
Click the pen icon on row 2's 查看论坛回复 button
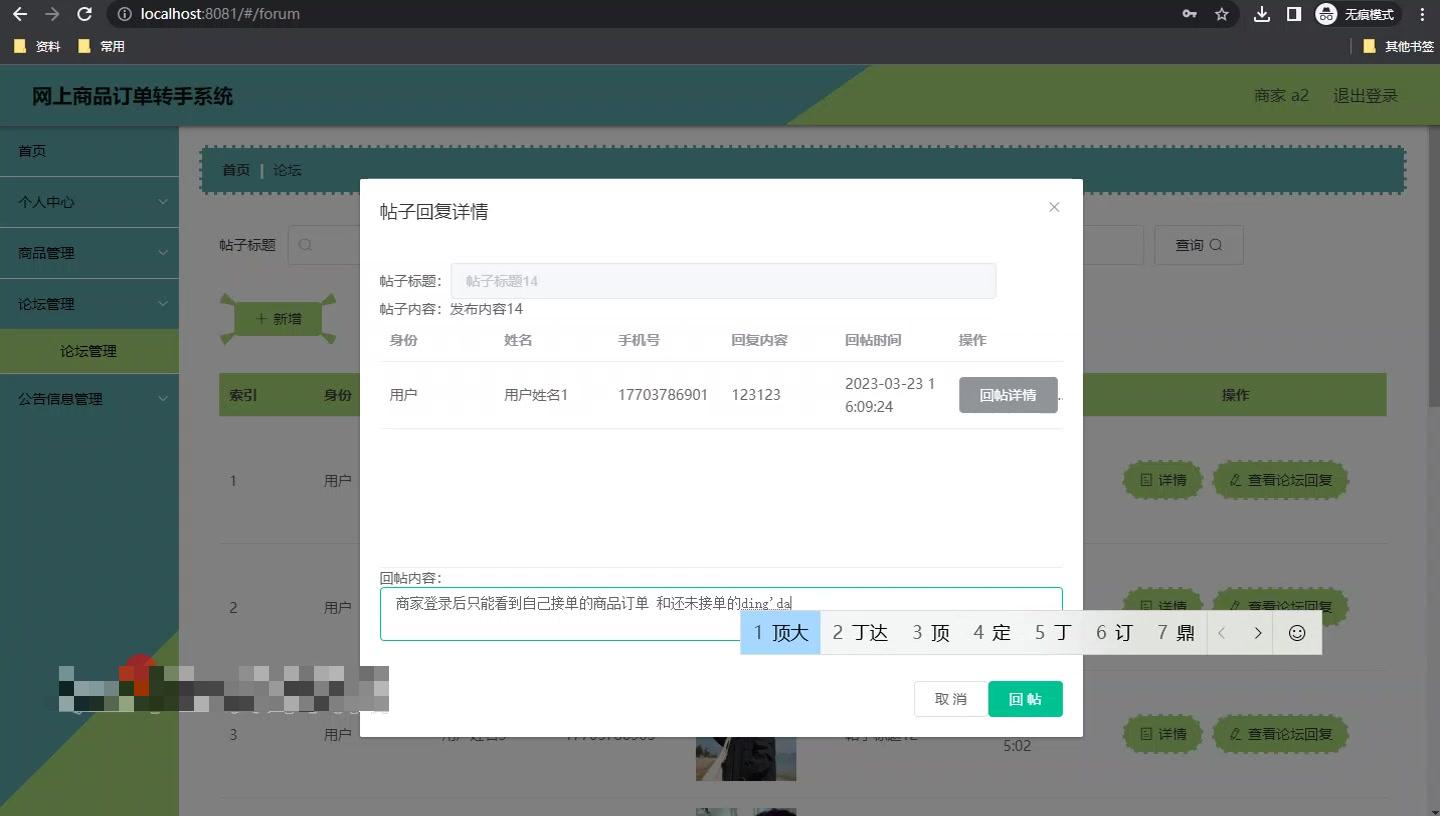click(x=1235, y=607)
